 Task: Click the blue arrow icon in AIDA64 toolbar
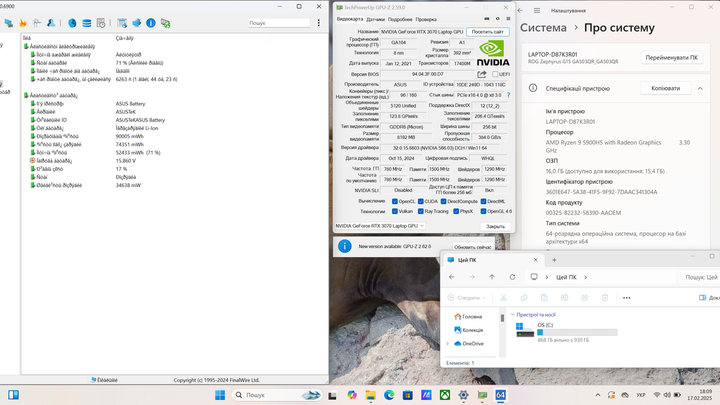coord(136,23)
